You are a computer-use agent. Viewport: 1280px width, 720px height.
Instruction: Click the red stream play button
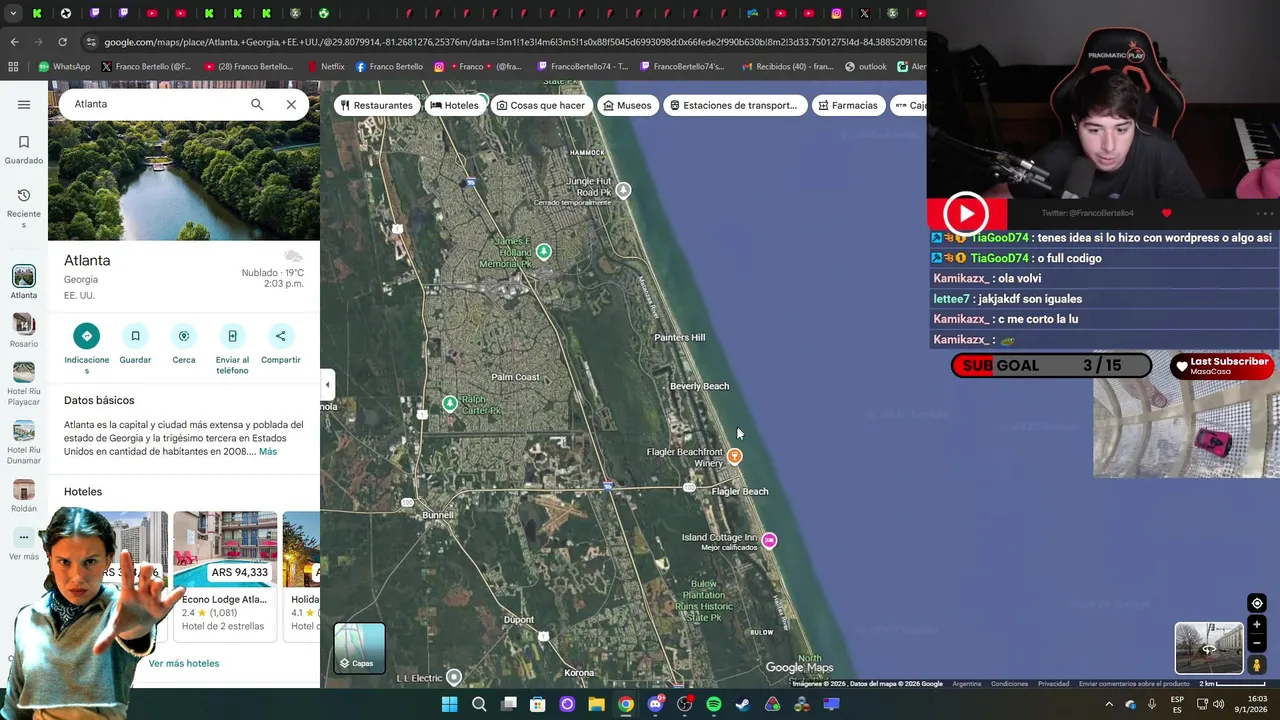[x=965, y=213]
